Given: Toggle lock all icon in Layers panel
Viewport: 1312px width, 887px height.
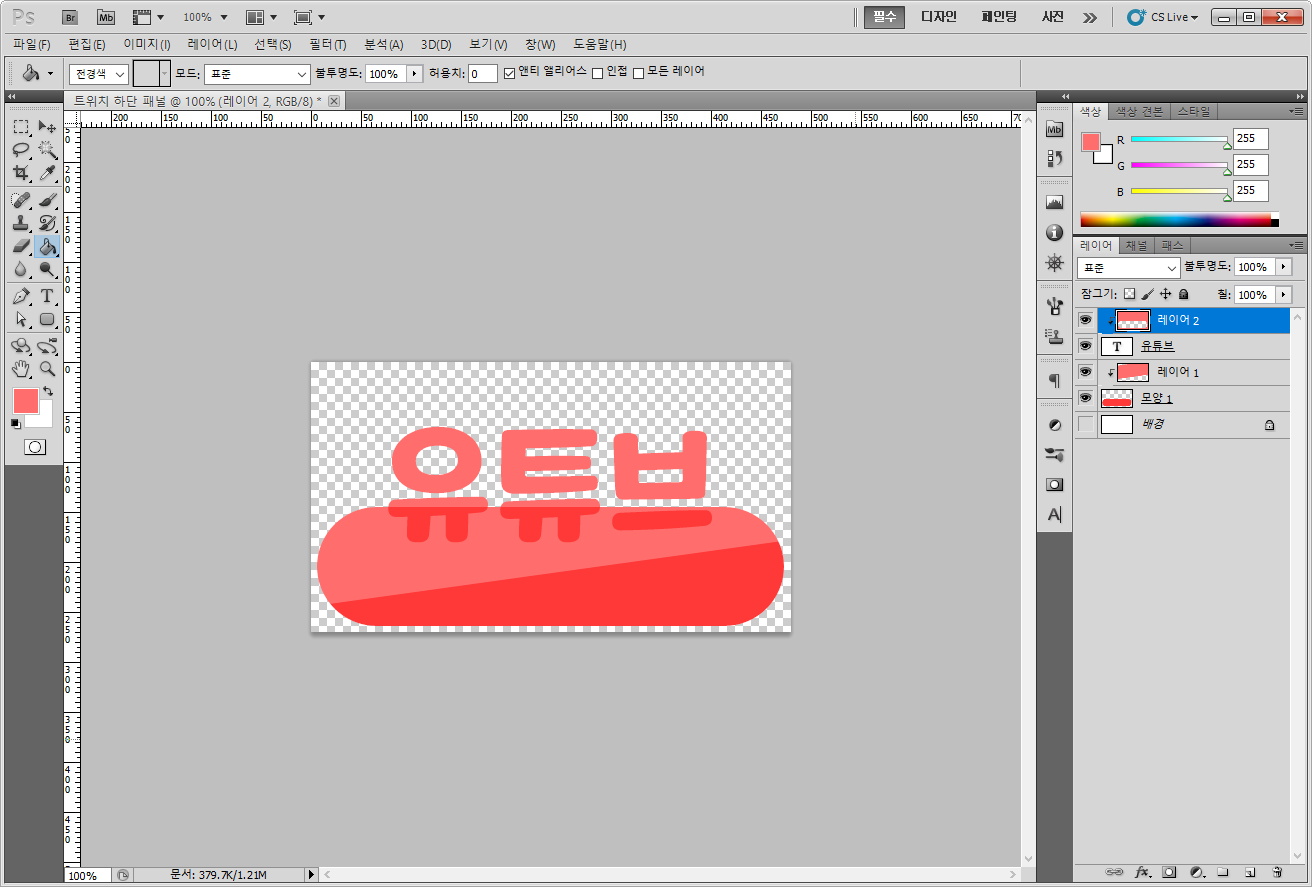Looking at the screenshot, I should [x=1183, y=295].
